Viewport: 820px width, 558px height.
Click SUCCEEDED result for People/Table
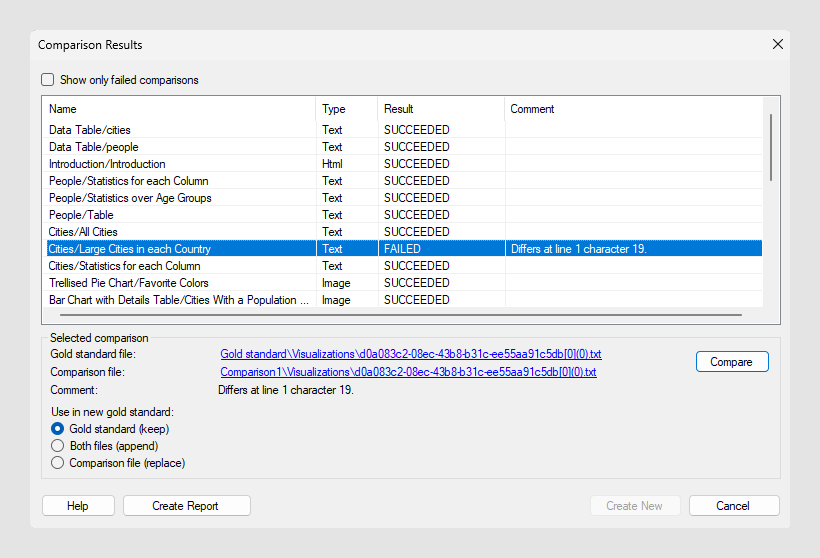tap(441, 215)
